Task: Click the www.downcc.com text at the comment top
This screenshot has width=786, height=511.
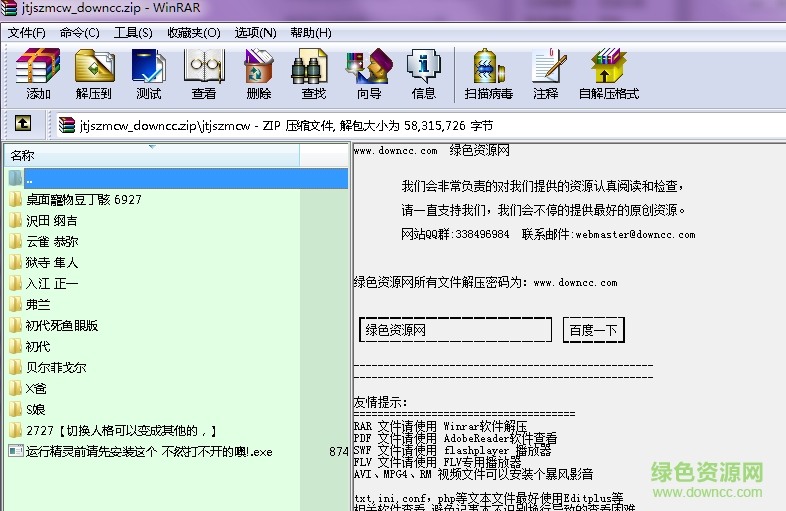Action: click(x=396, y=150)
